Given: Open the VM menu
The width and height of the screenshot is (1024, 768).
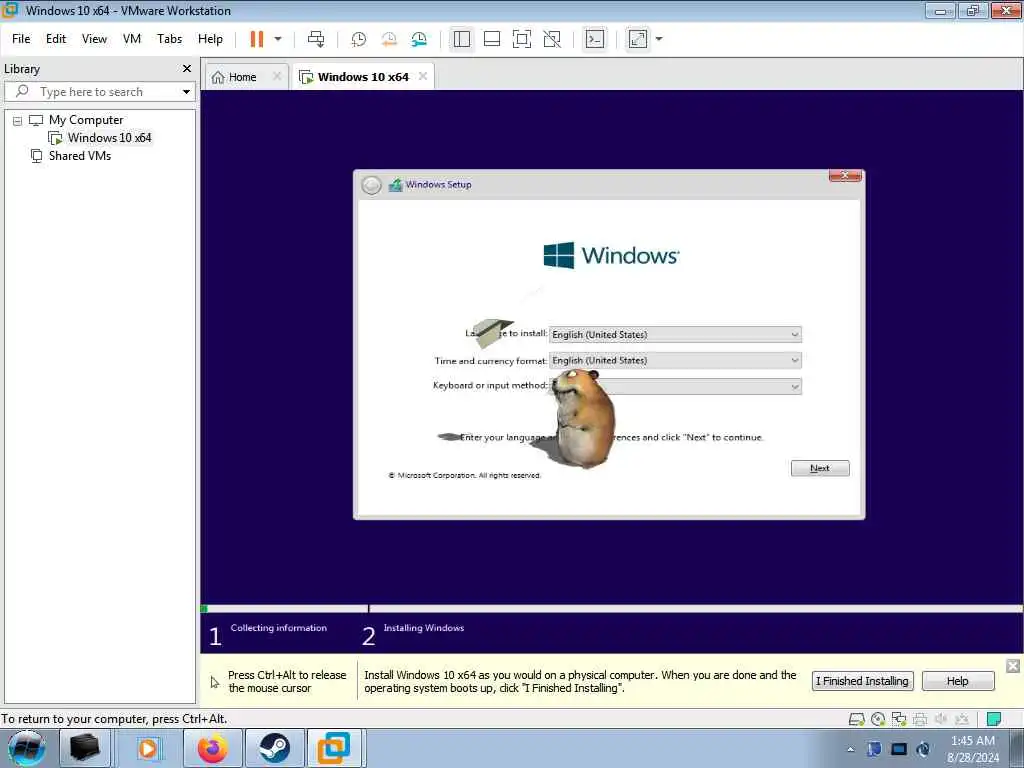Looking at the screenshot, I should (132, 39).
